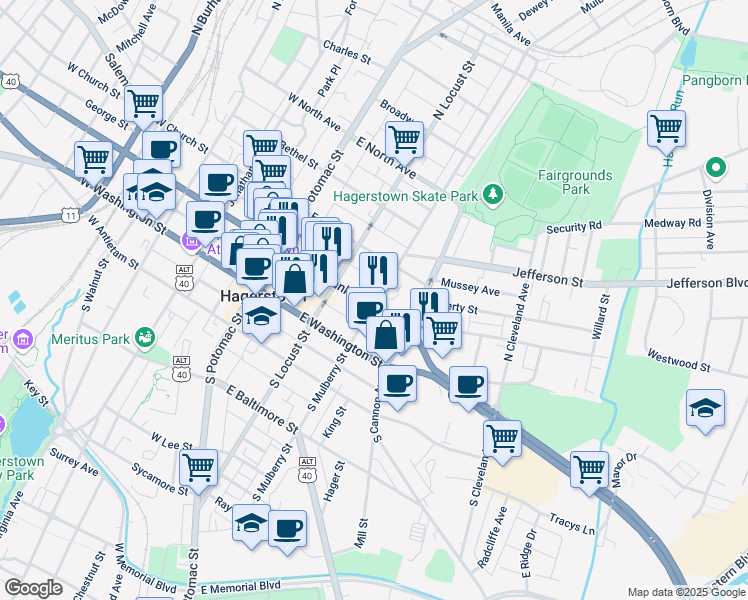
Task: Click the cart marker below Liberty St
Action: (442, 331)
